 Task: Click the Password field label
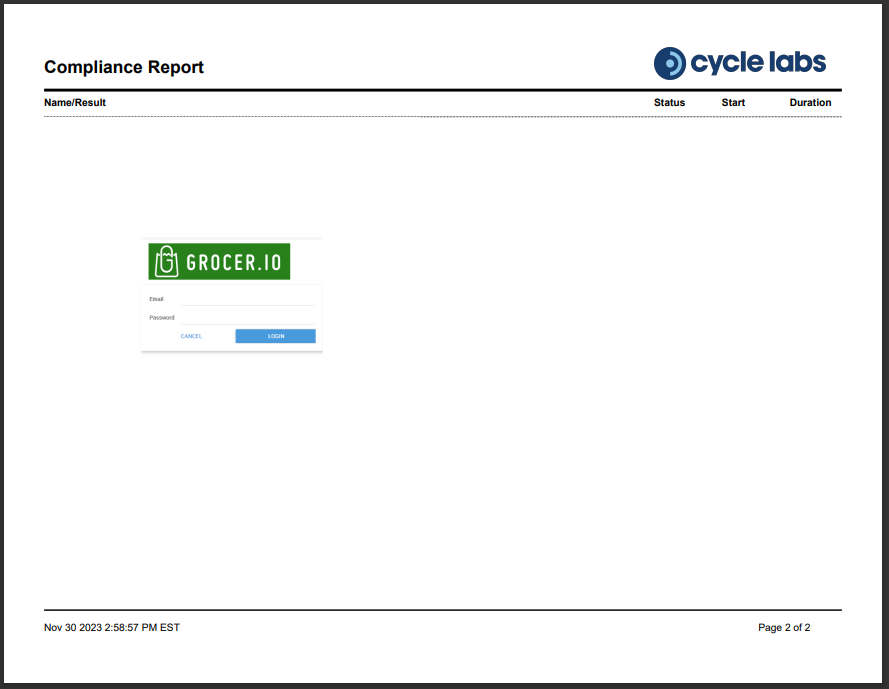[x=161, y=317]
